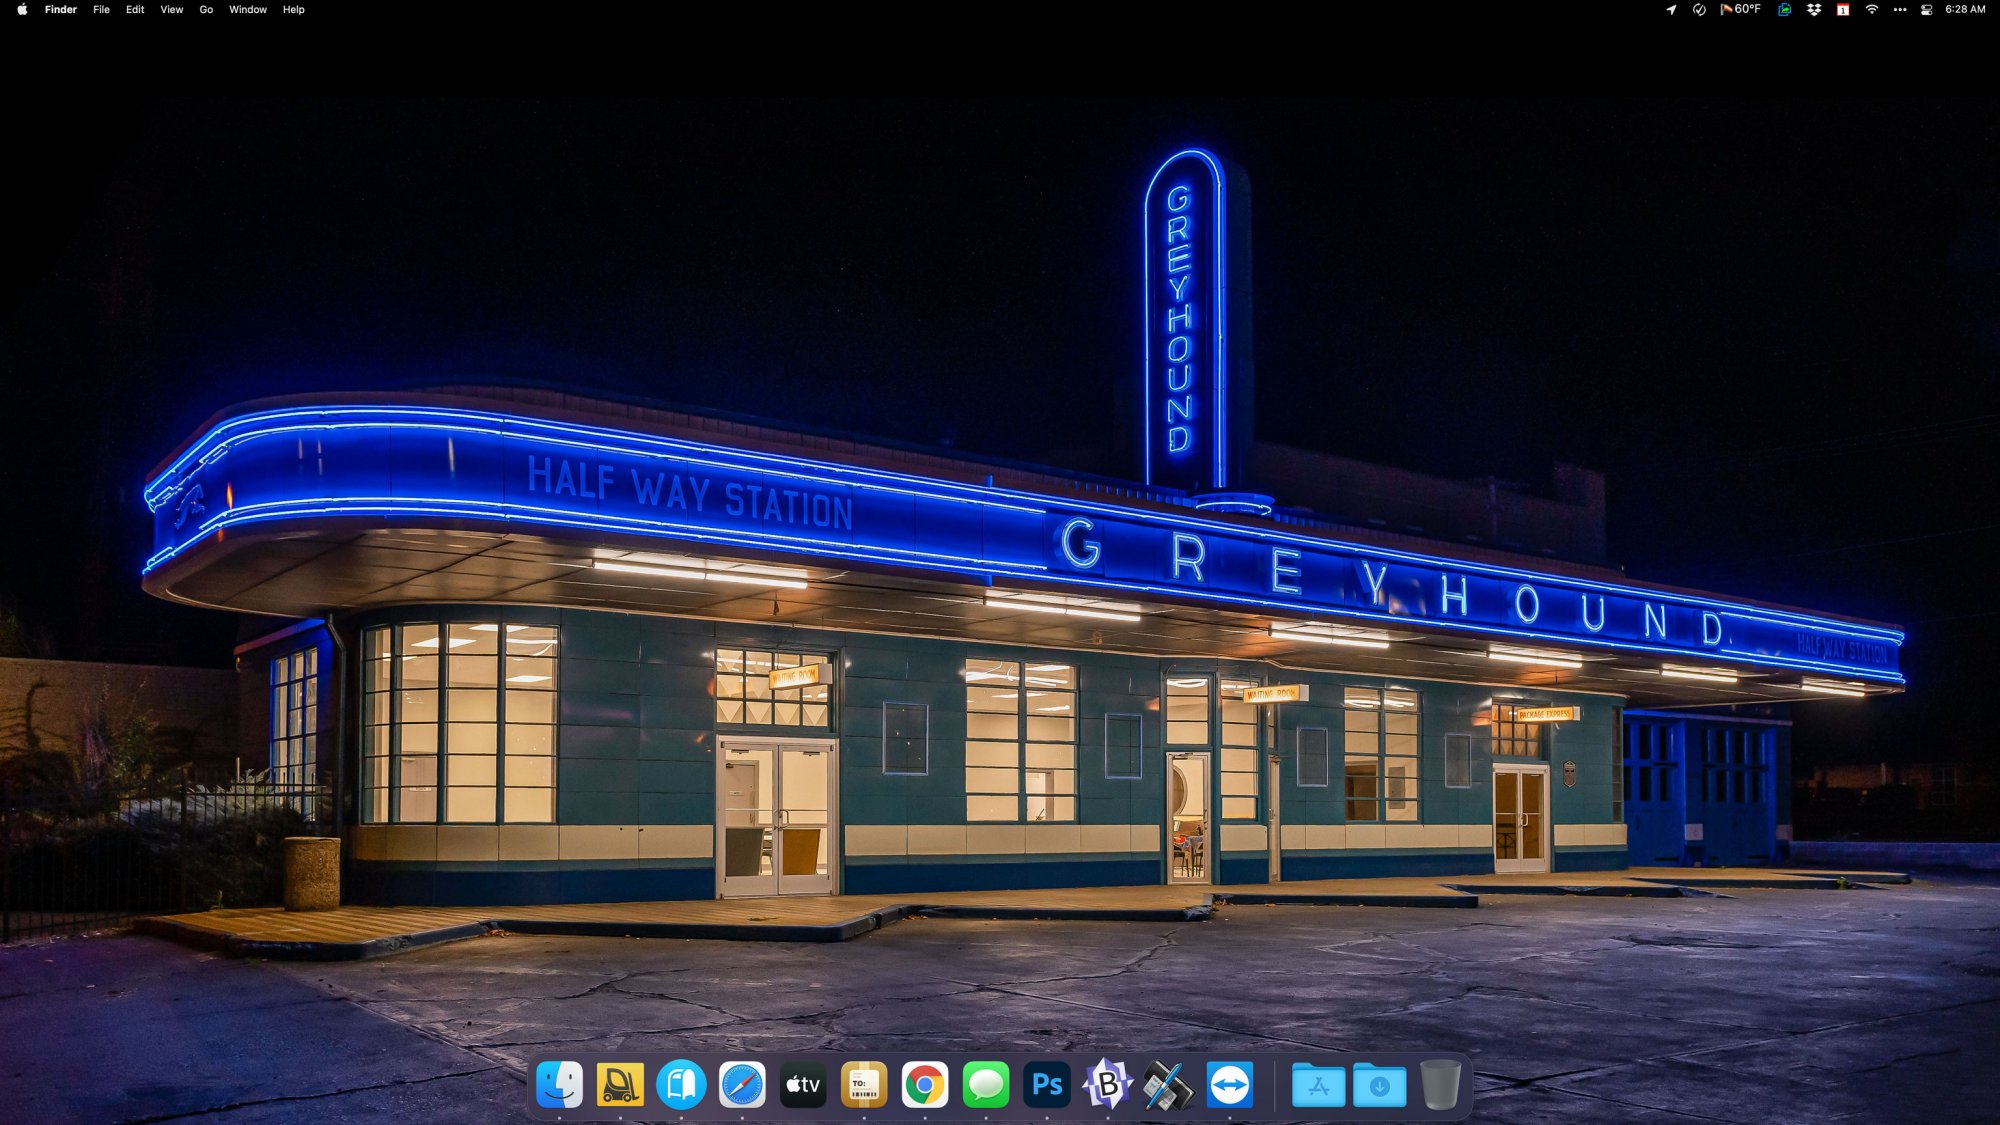Open Finder from the dock
Viewport: 2000px width, 1125px height.
[559, 1085]
